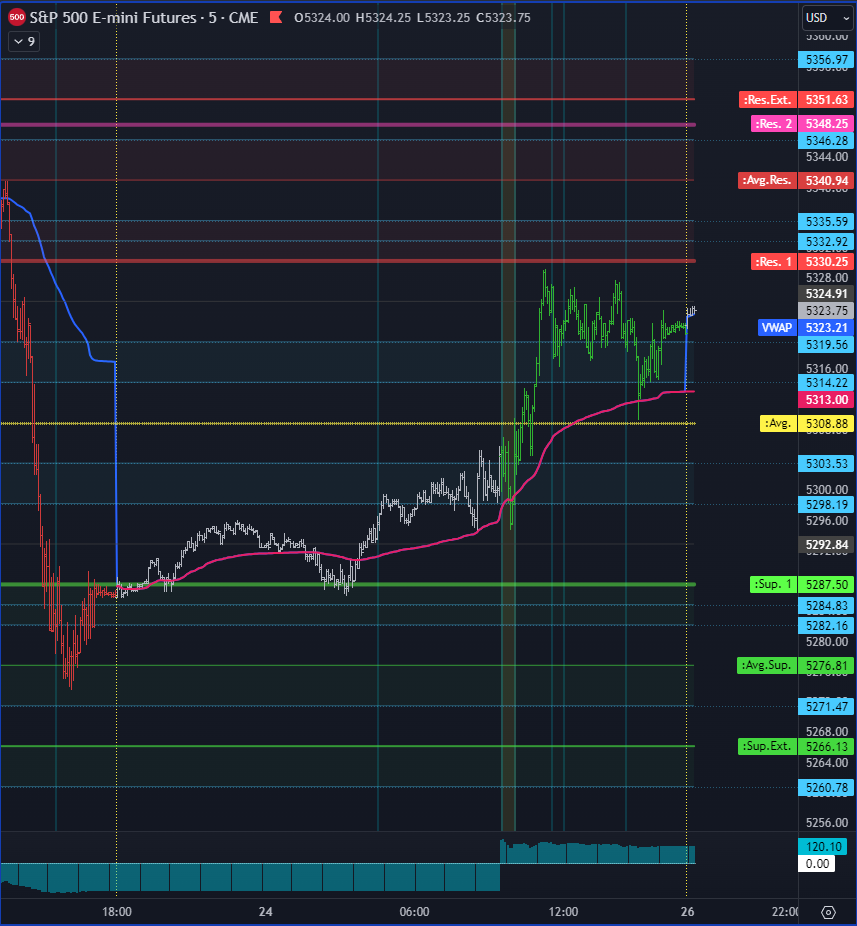857x926 pixels.
Task: Click the H5324.25 high value in header
Action: 383,18
